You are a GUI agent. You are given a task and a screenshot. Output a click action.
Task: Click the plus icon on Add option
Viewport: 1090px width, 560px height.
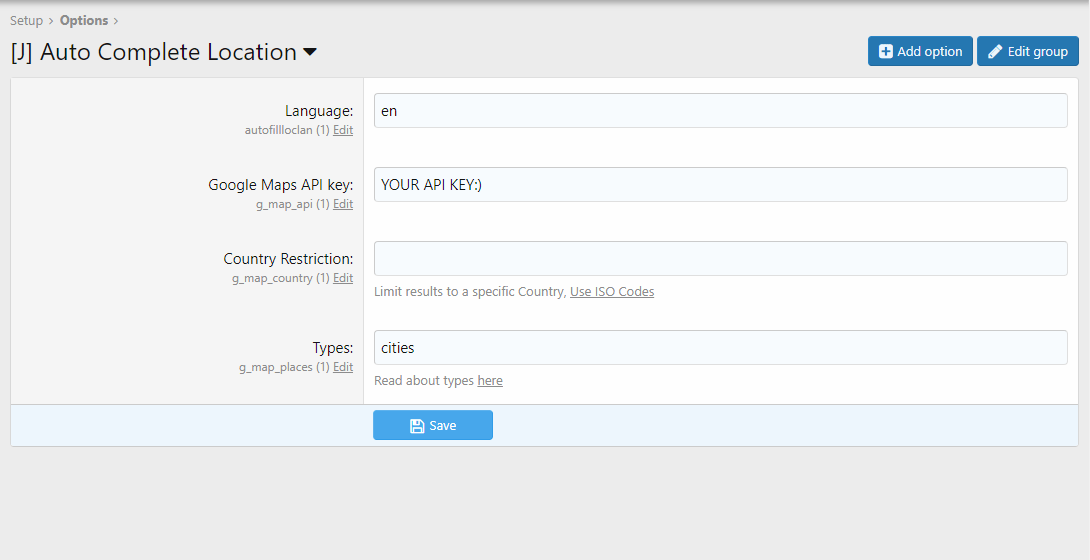coord(885,52)
